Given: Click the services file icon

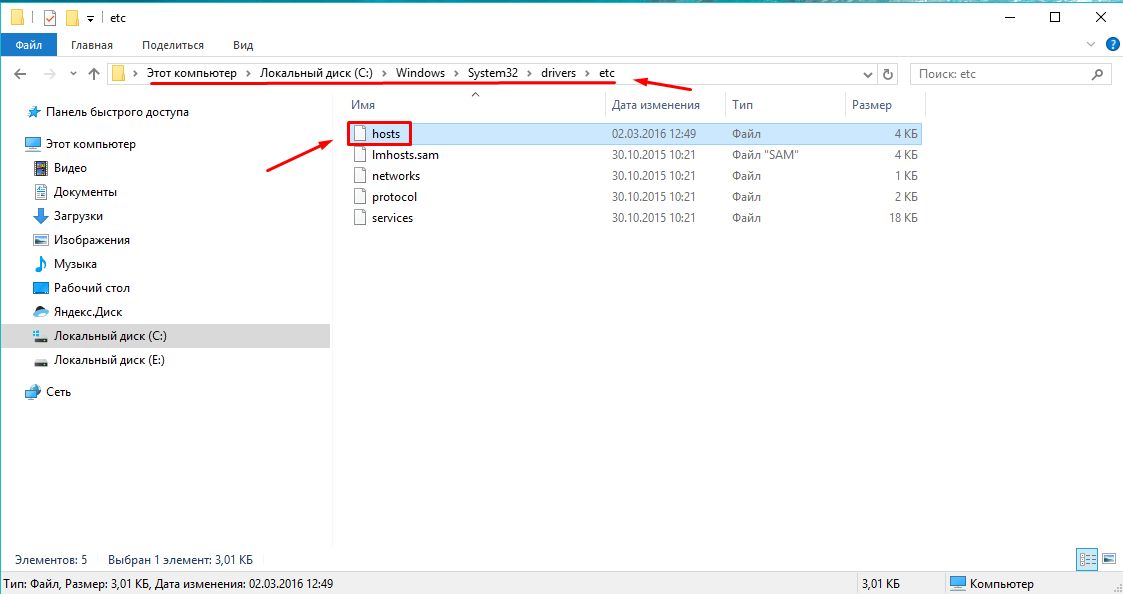Looking at the screenshot, I should tap(360, 218).
